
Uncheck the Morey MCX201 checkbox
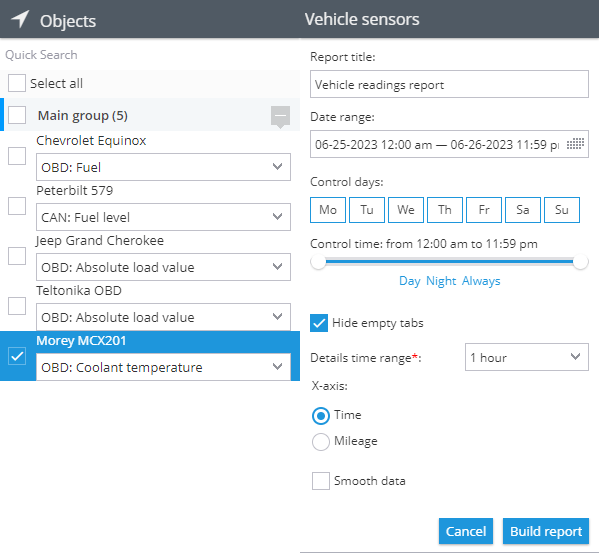tap(17, 356)
